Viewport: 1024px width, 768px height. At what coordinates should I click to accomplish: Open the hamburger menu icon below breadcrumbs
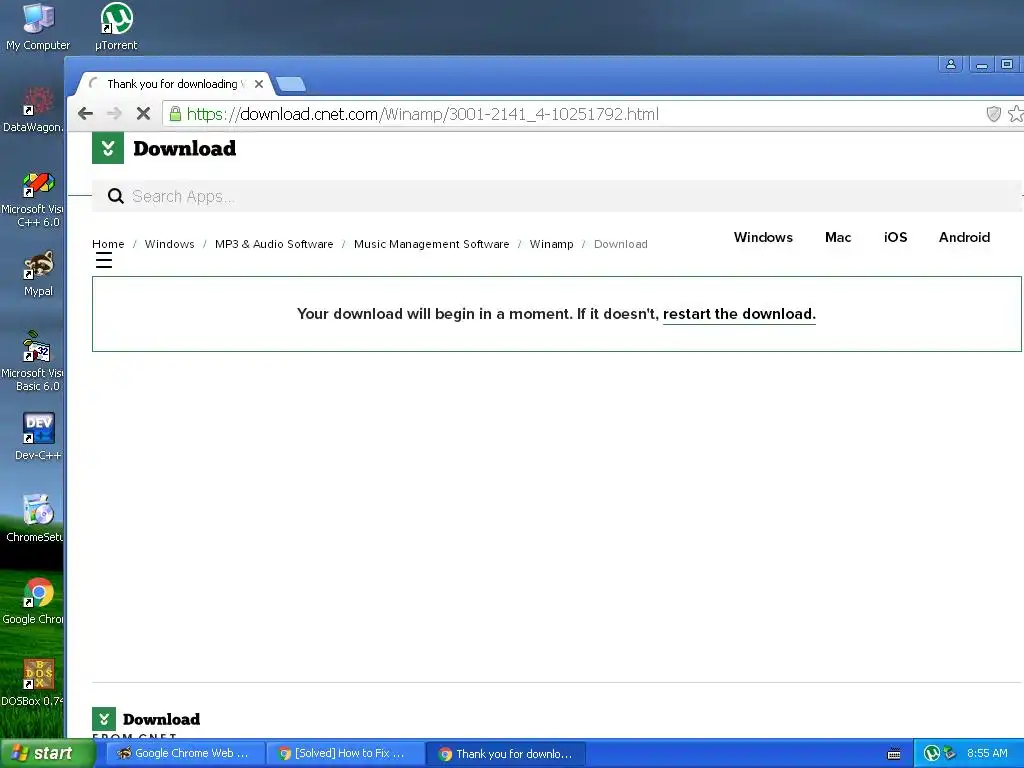click(x=104, y=261)
